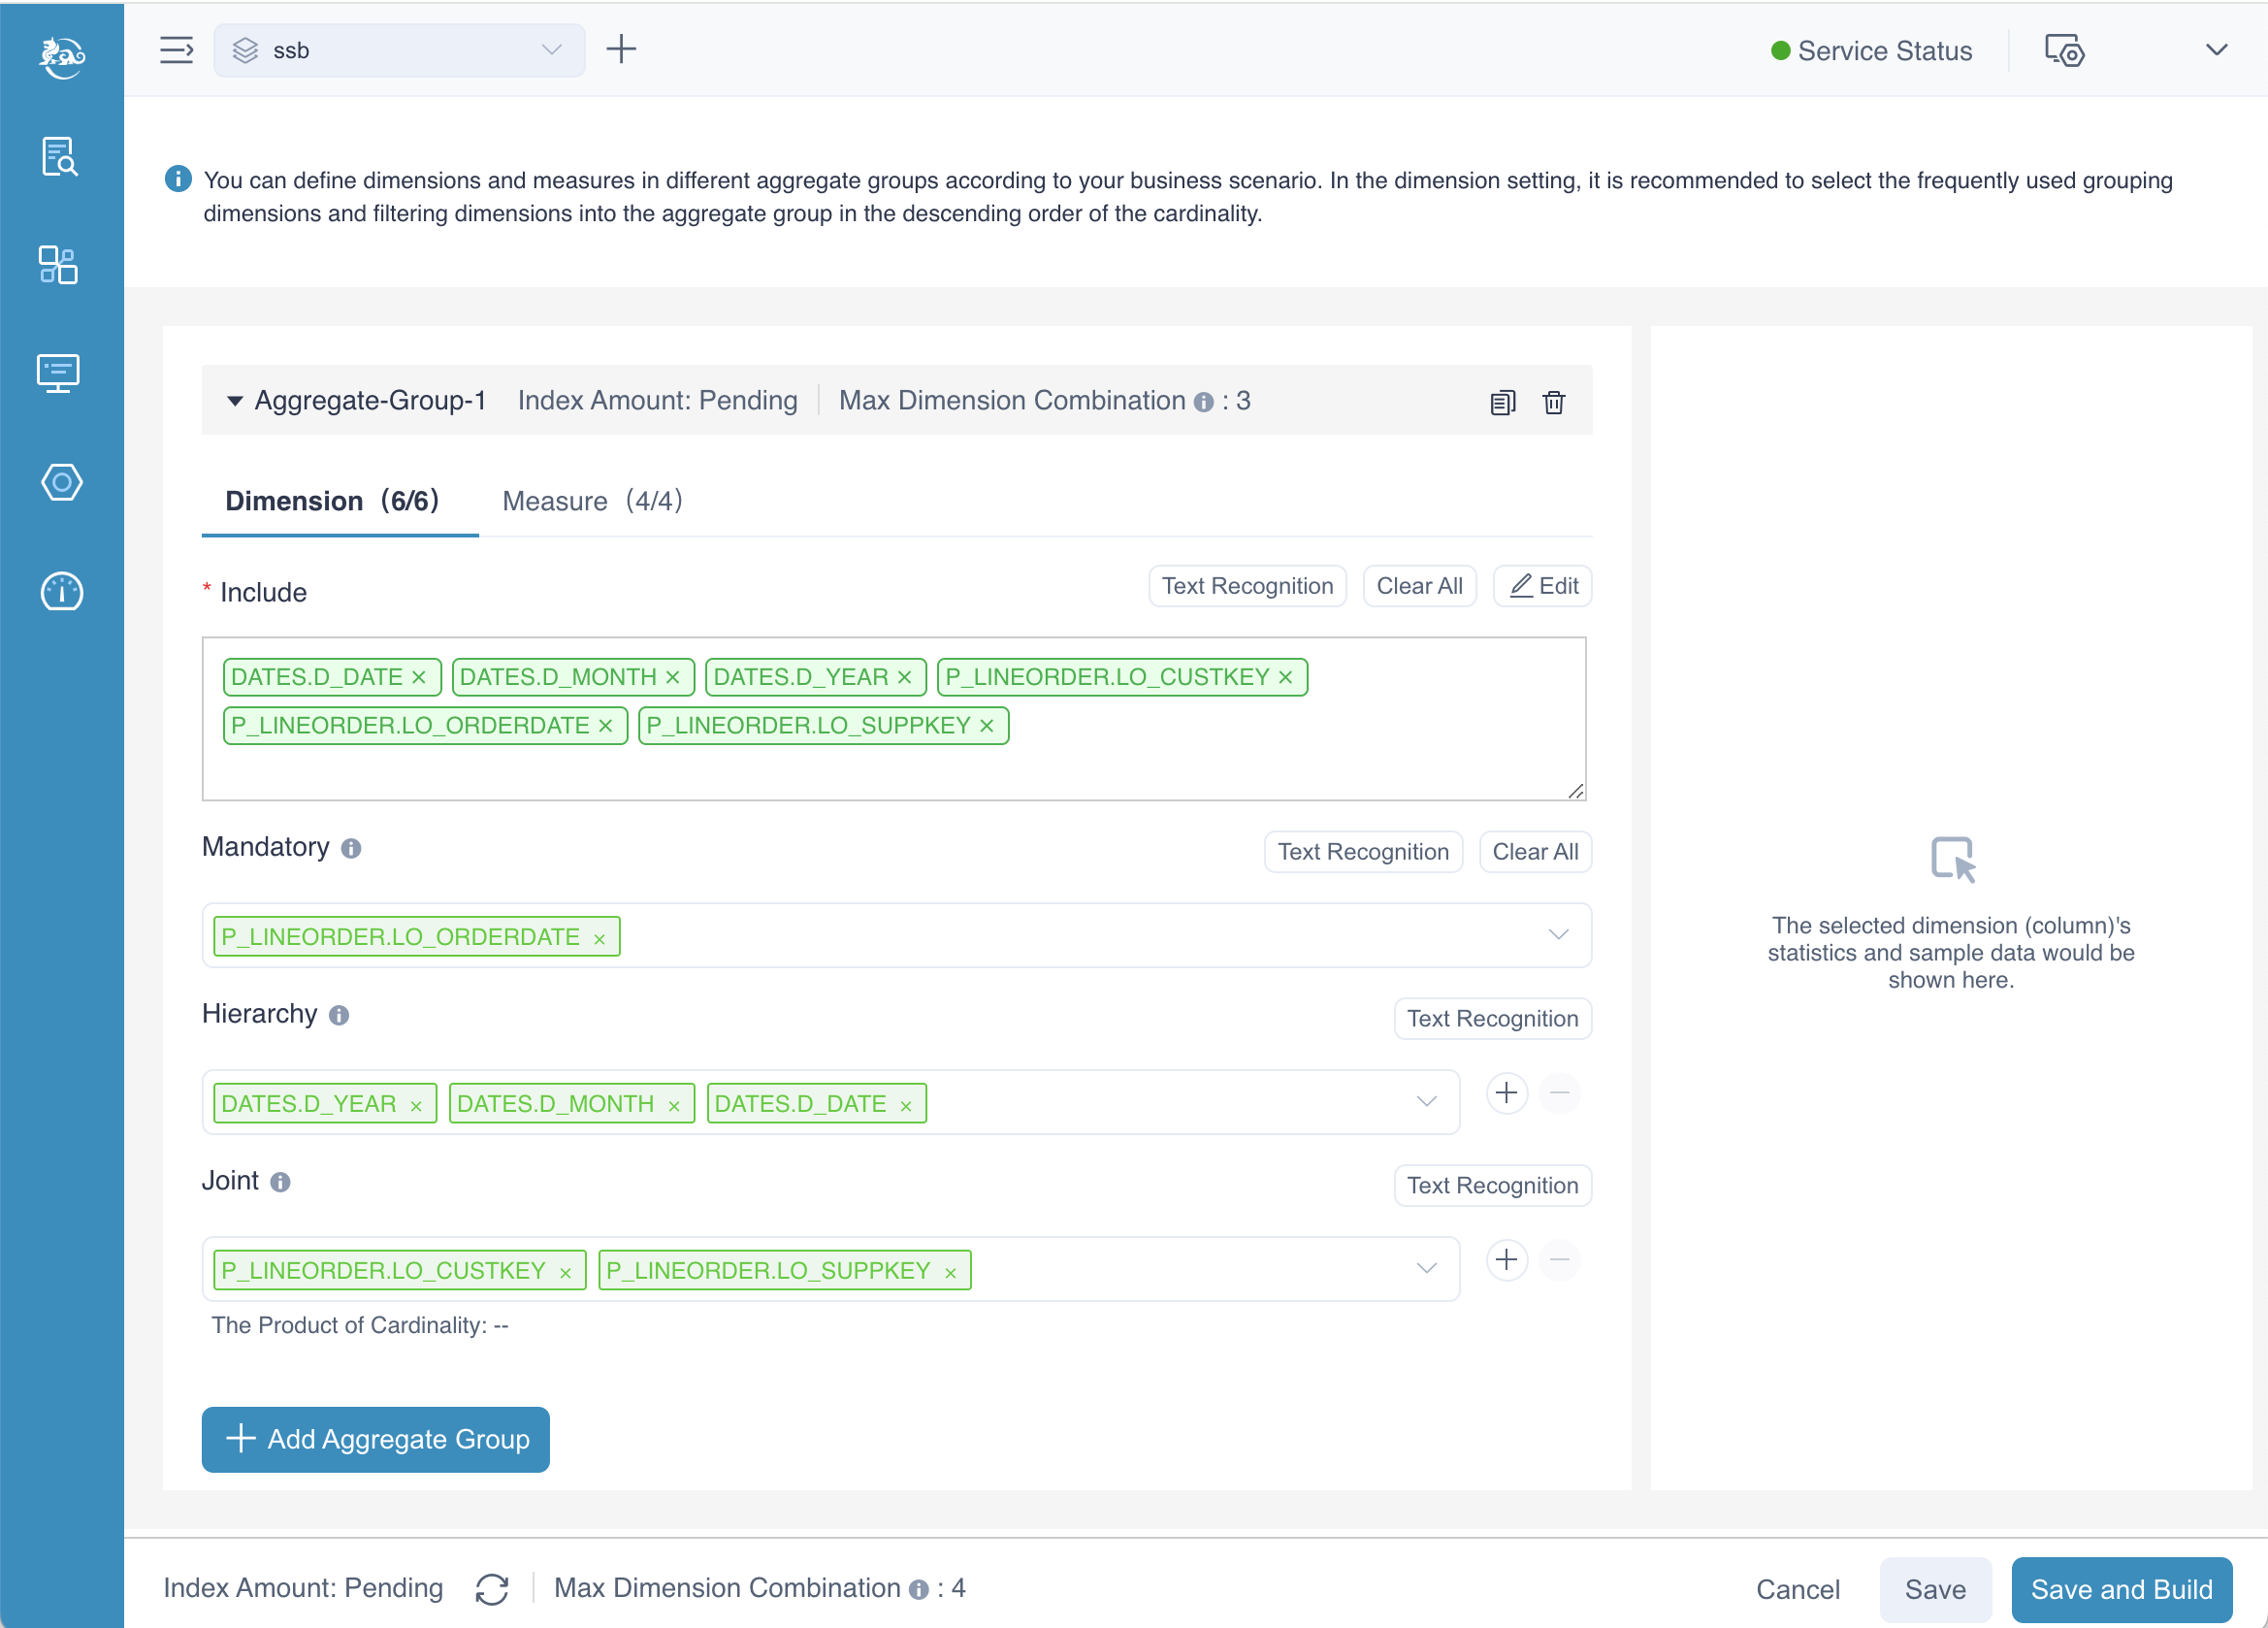The image size is (2268, 1628).
Task: Open the data asset sidebar icon
Action: pyautogui.click(x=59, y=265)
